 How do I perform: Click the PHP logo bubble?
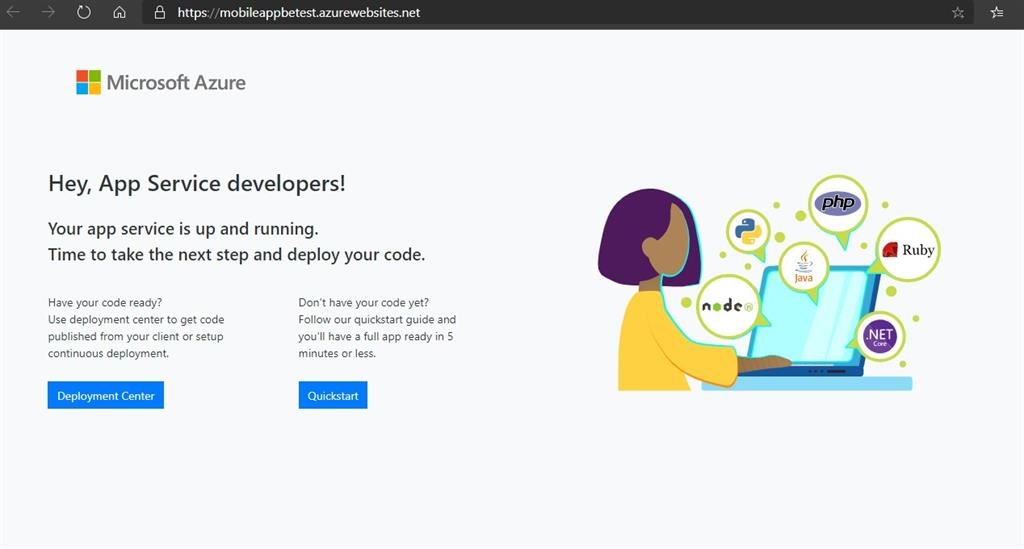tap(839, 204)
